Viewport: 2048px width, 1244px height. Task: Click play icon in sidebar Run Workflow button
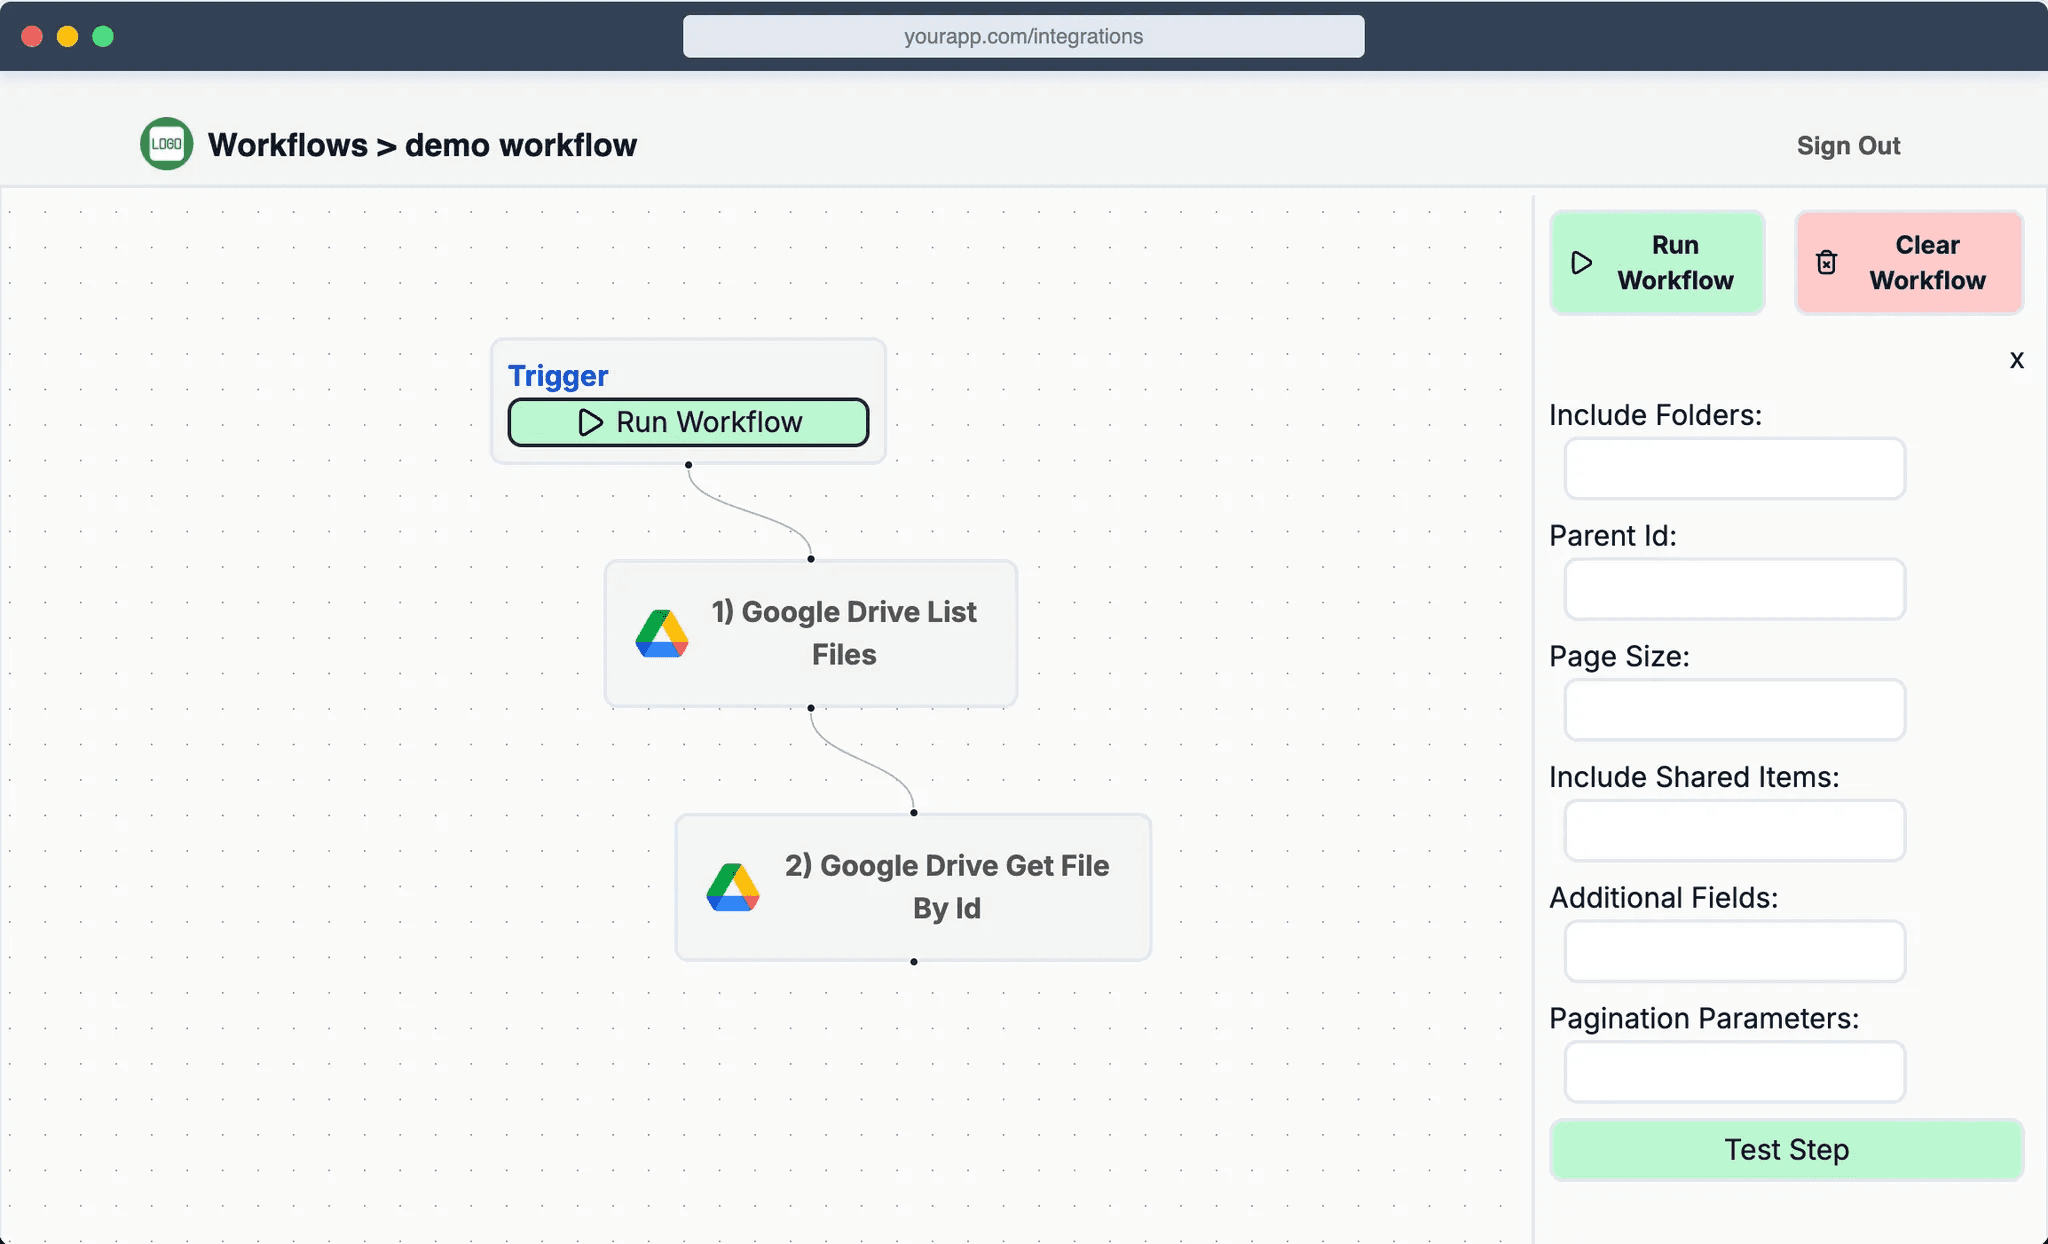click(1582, 263)
